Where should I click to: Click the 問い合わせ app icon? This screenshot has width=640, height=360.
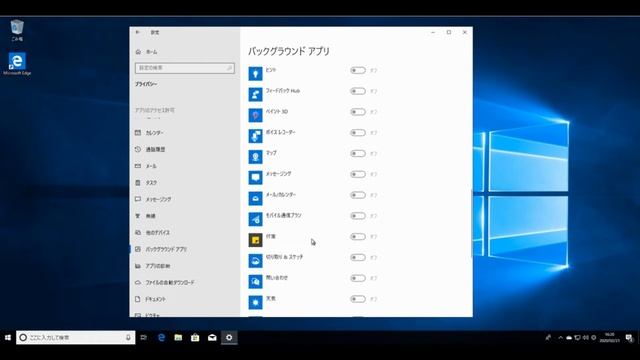click(256, 282)
